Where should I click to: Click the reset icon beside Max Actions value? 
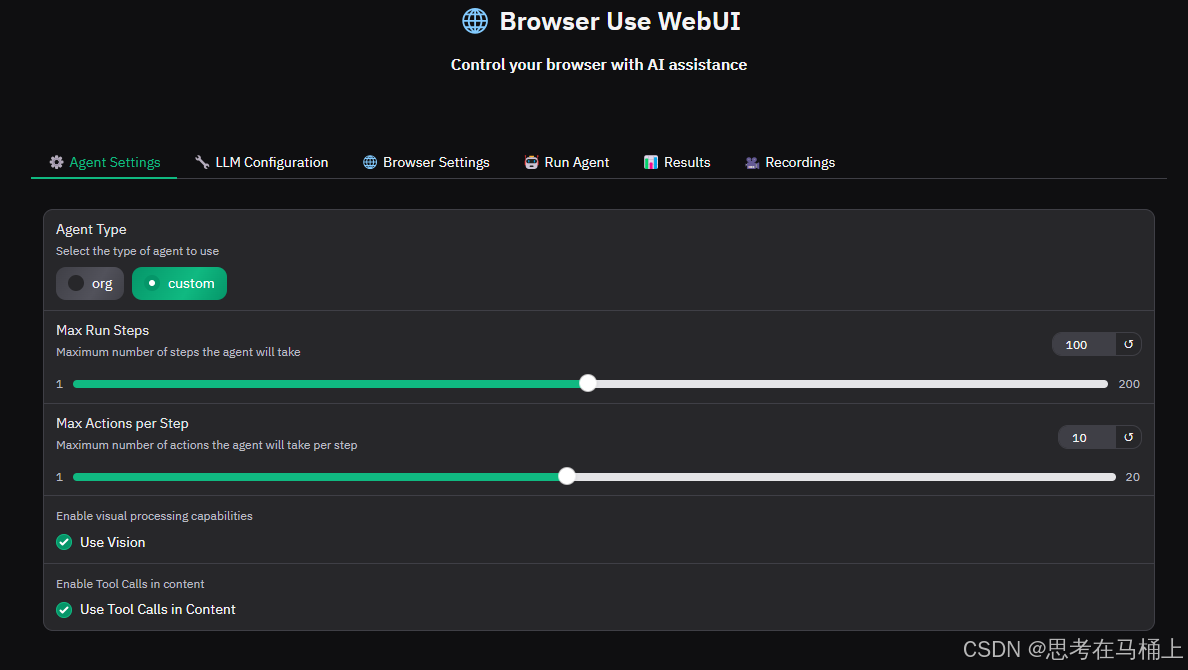[x=1128, y=437]
